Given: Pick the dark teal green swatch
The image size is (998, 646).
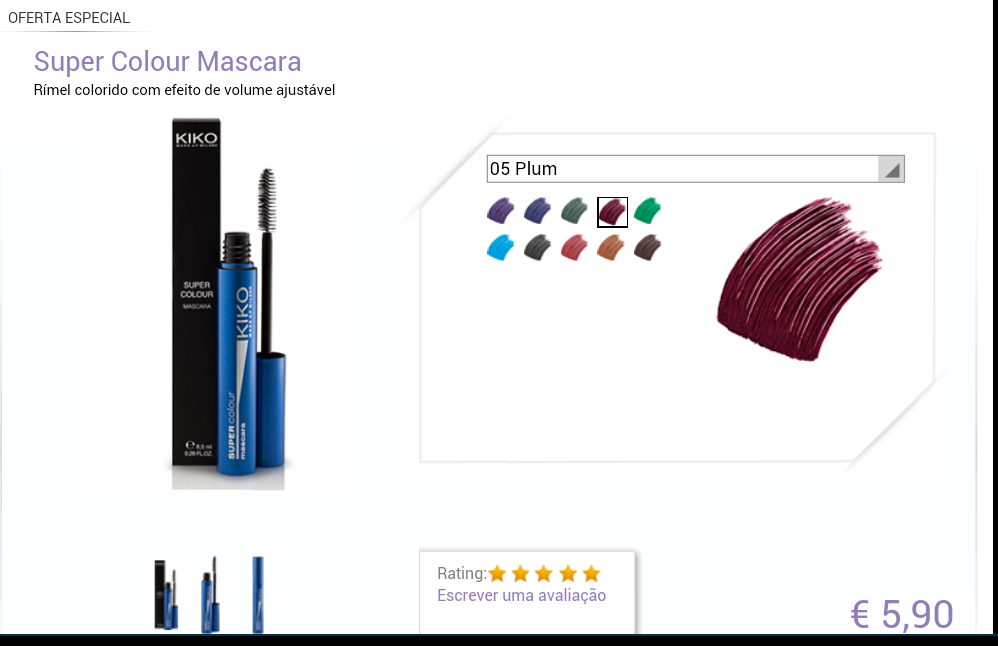Looking at the screenshot, I should point(575,211).
